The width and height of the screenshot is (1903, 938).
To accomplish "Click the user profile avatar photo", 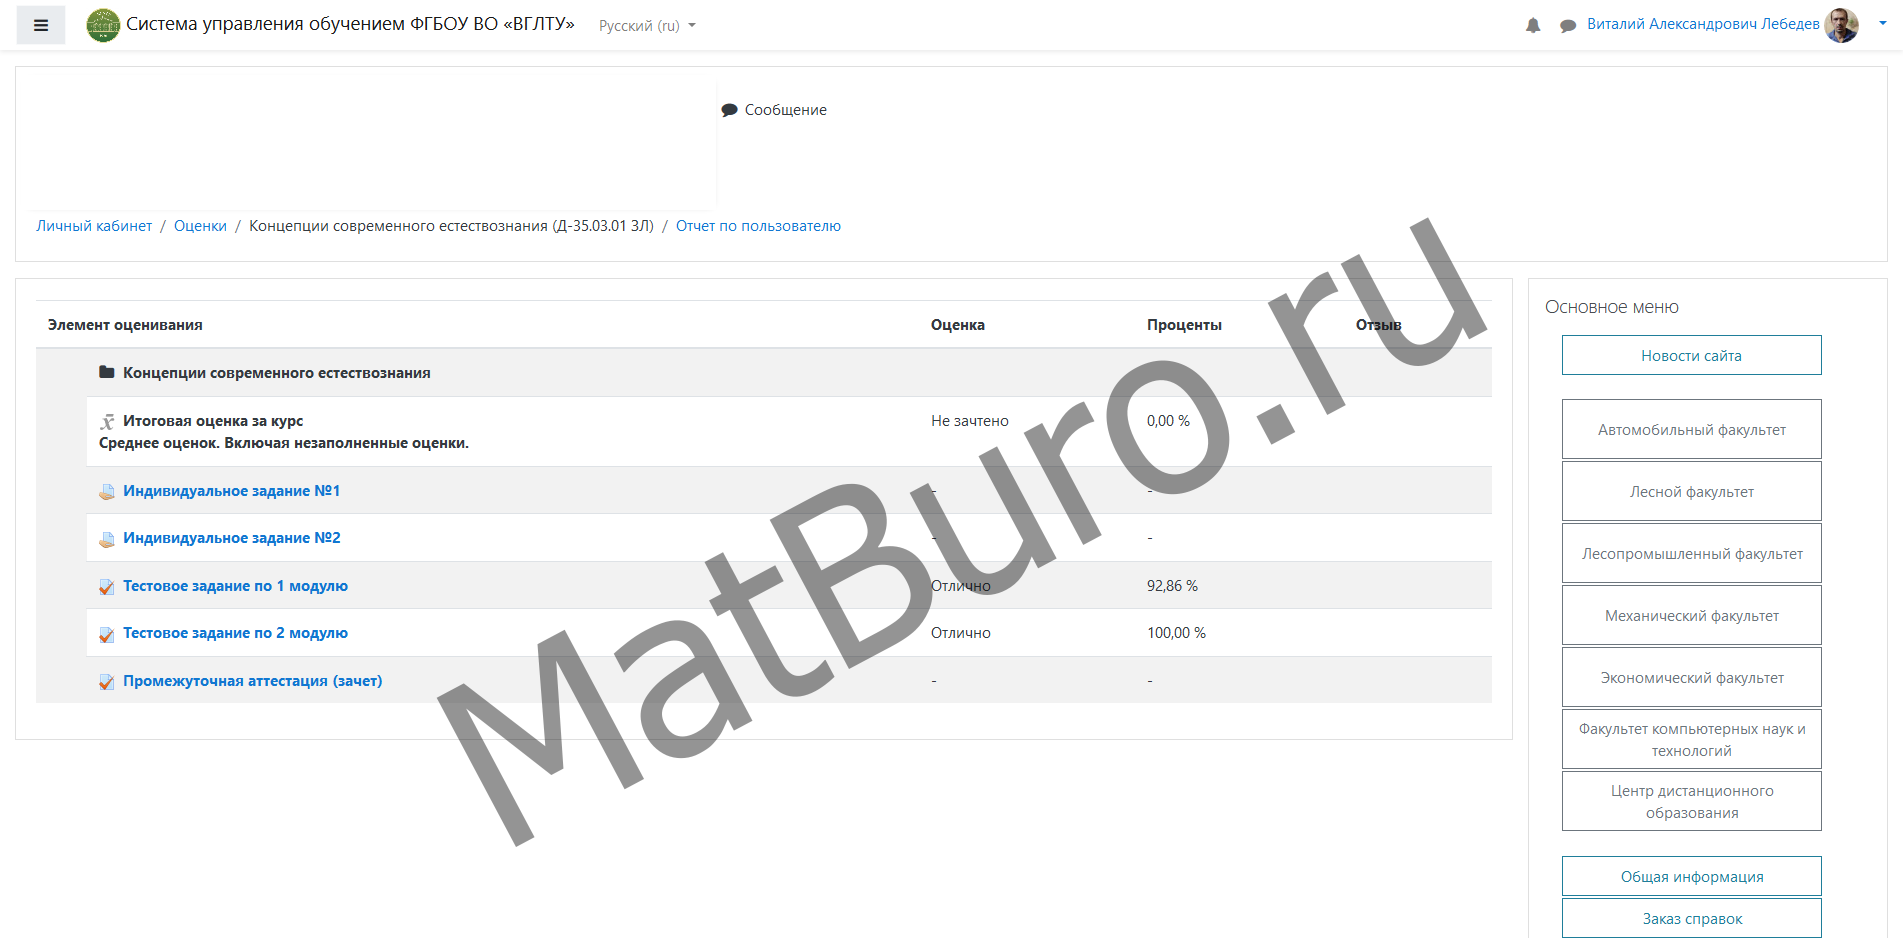I will (x=1840, y=25).
